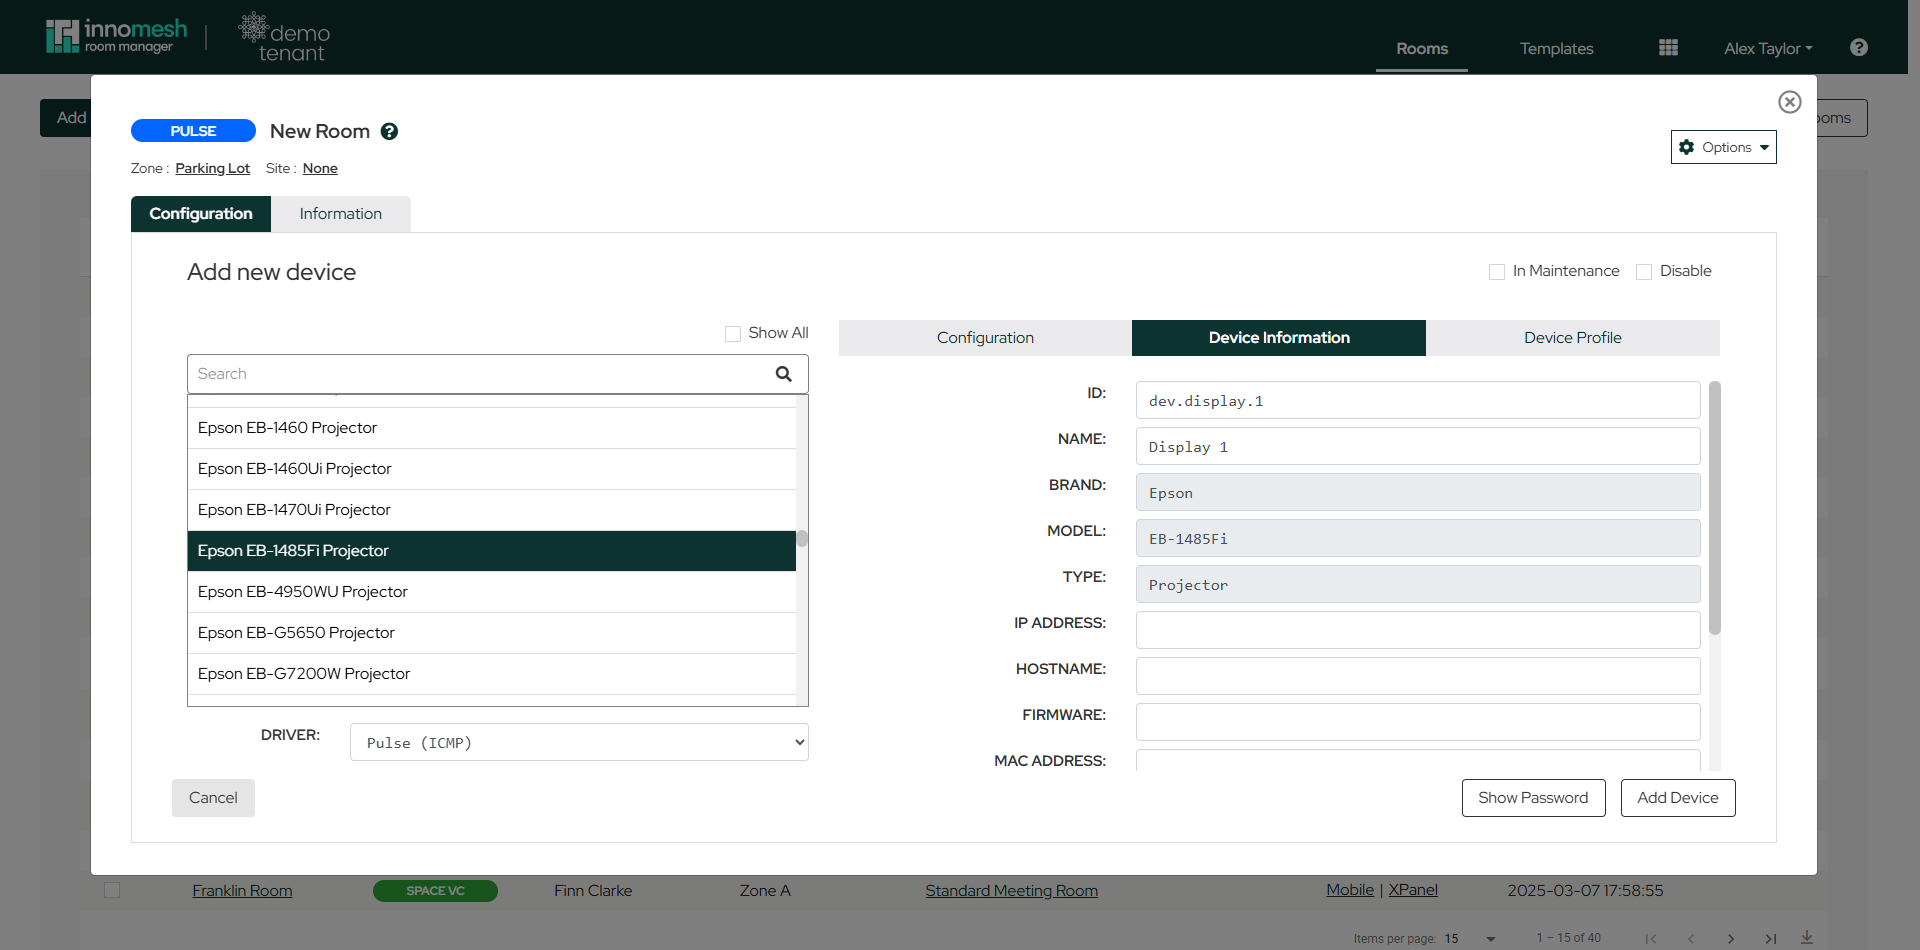Select Epson EB-G5650 Projector

[x=492, y=633]
